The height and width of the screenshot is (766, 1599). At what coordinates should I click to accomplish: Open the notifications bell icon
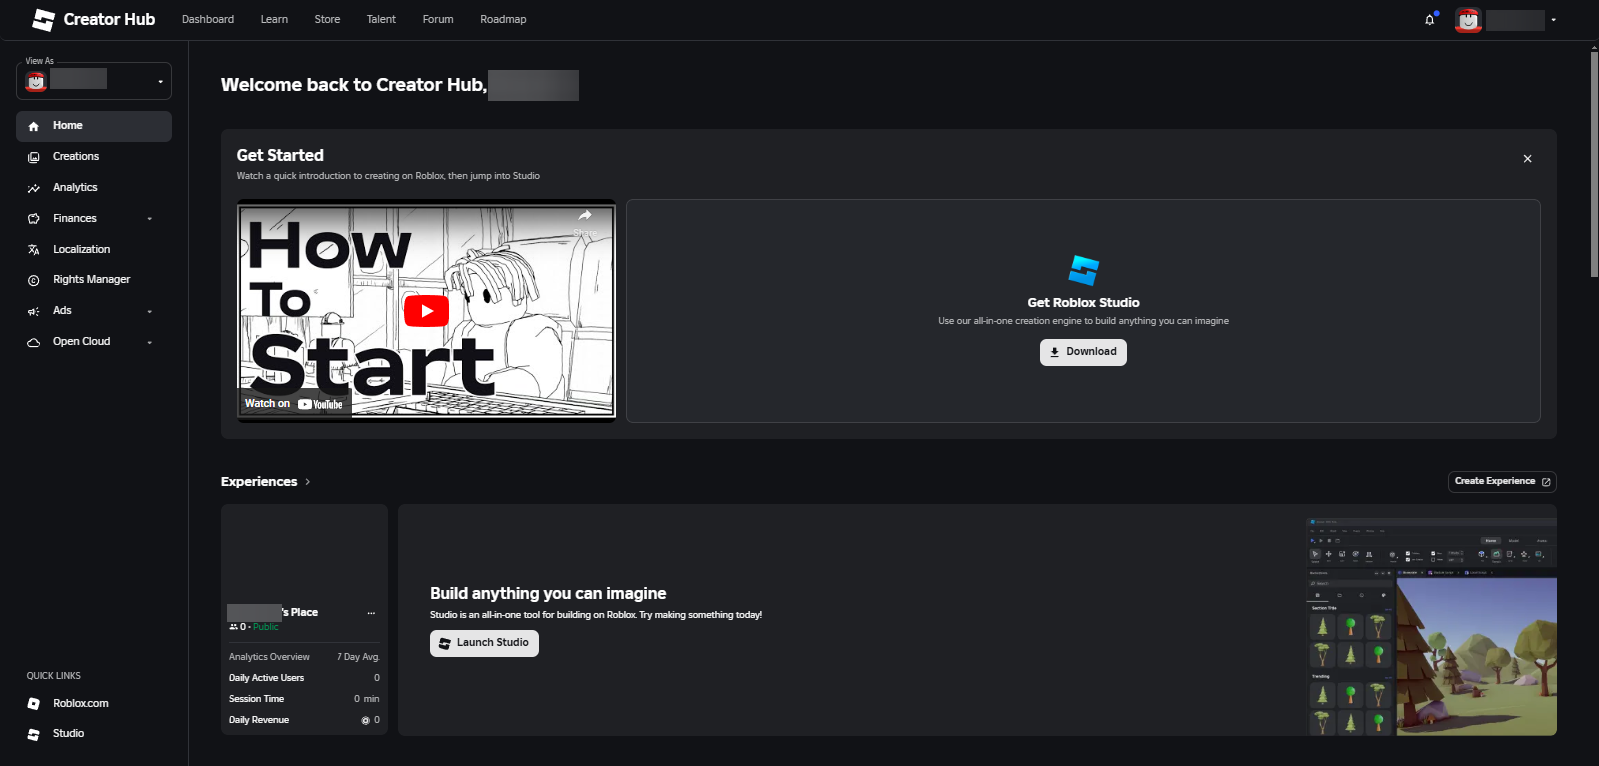pyautogui.click(x=1430, y=20)
